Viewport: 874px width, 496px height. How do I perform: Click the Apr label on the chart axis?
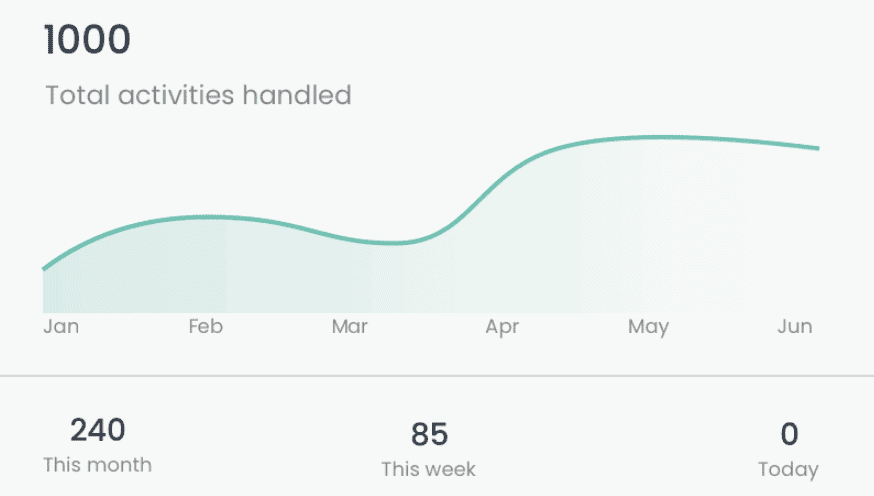point(502,327)
